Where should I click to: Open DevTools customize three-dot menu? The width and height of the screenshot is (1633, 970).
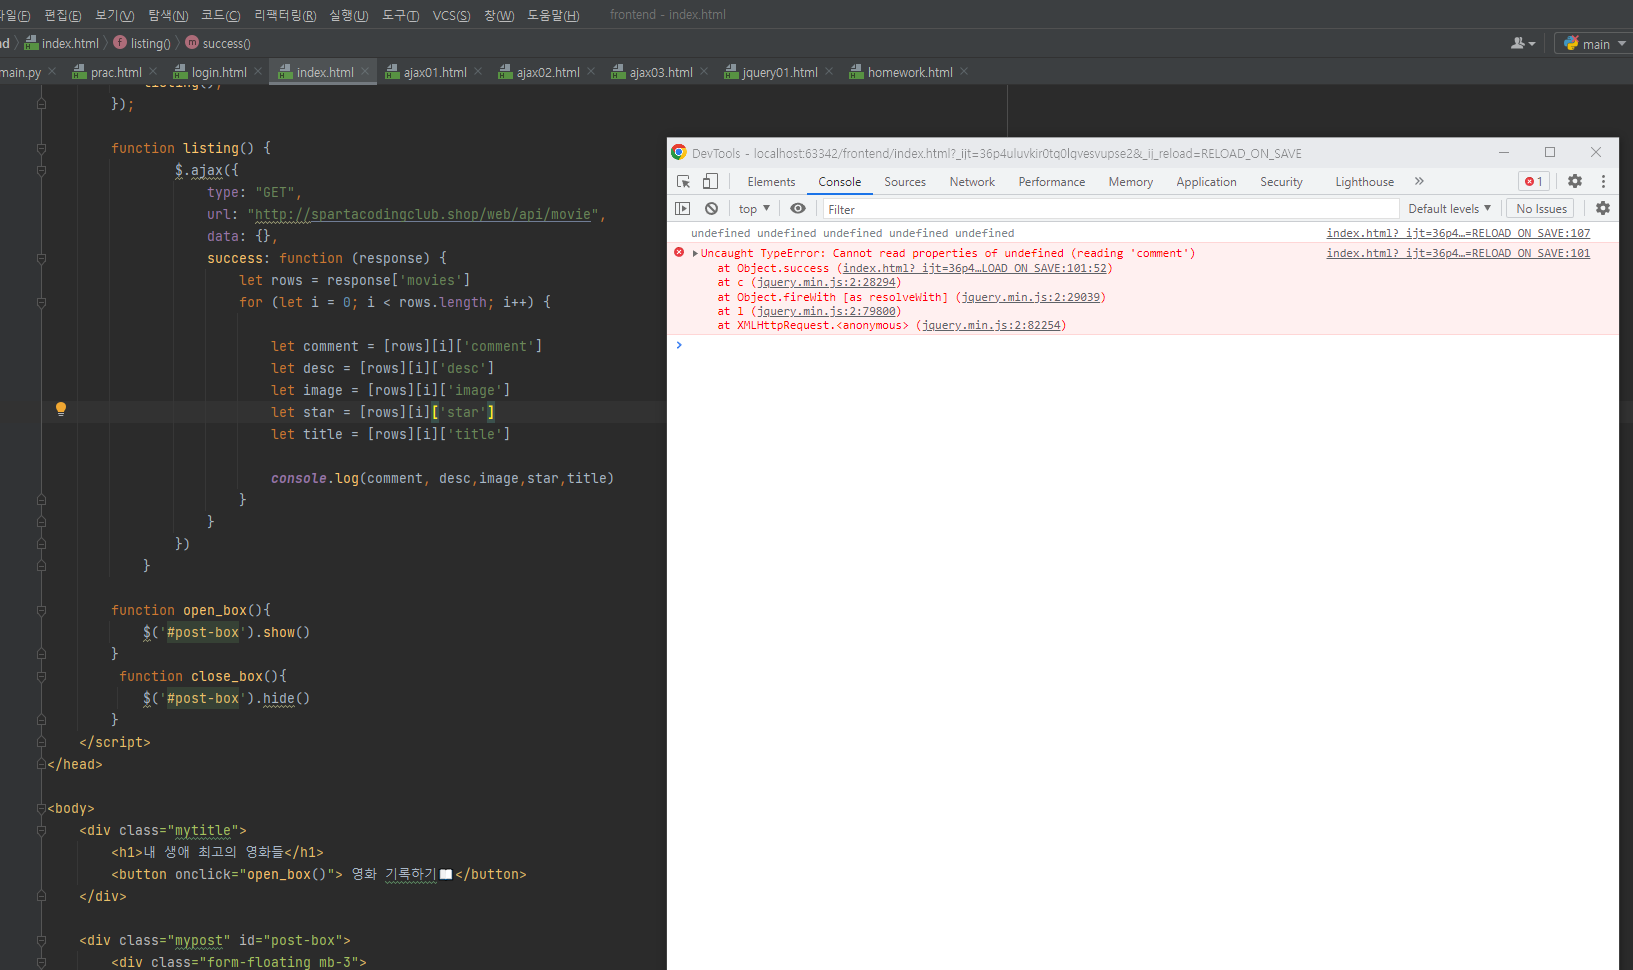pos(1603,181)
